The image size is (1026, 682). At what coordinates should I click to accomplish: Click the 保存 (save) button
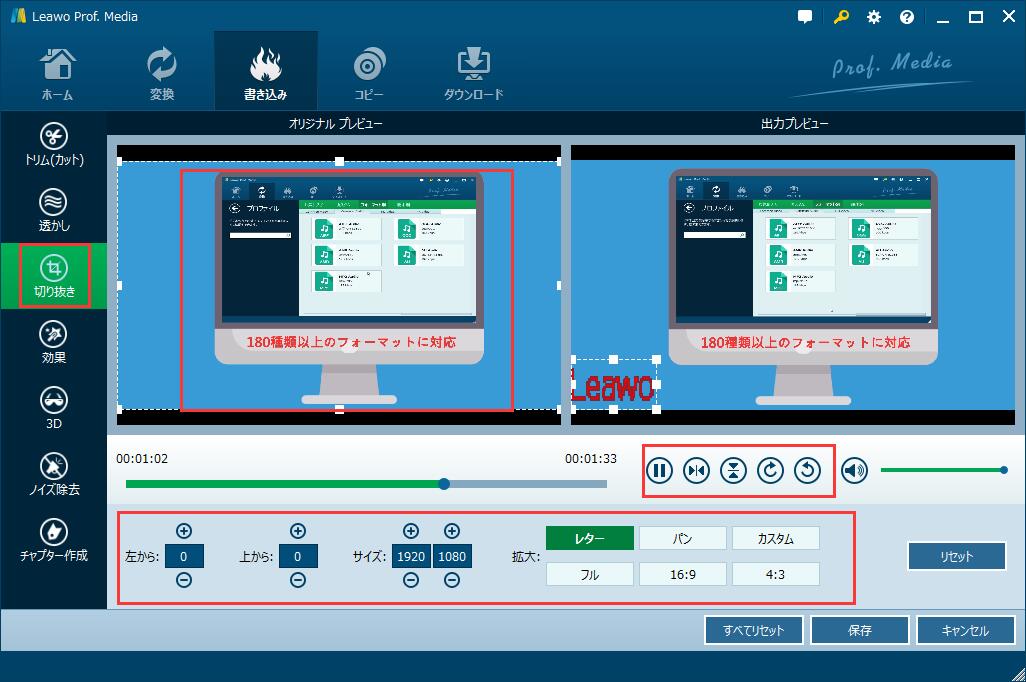click(x=859, y=630)
